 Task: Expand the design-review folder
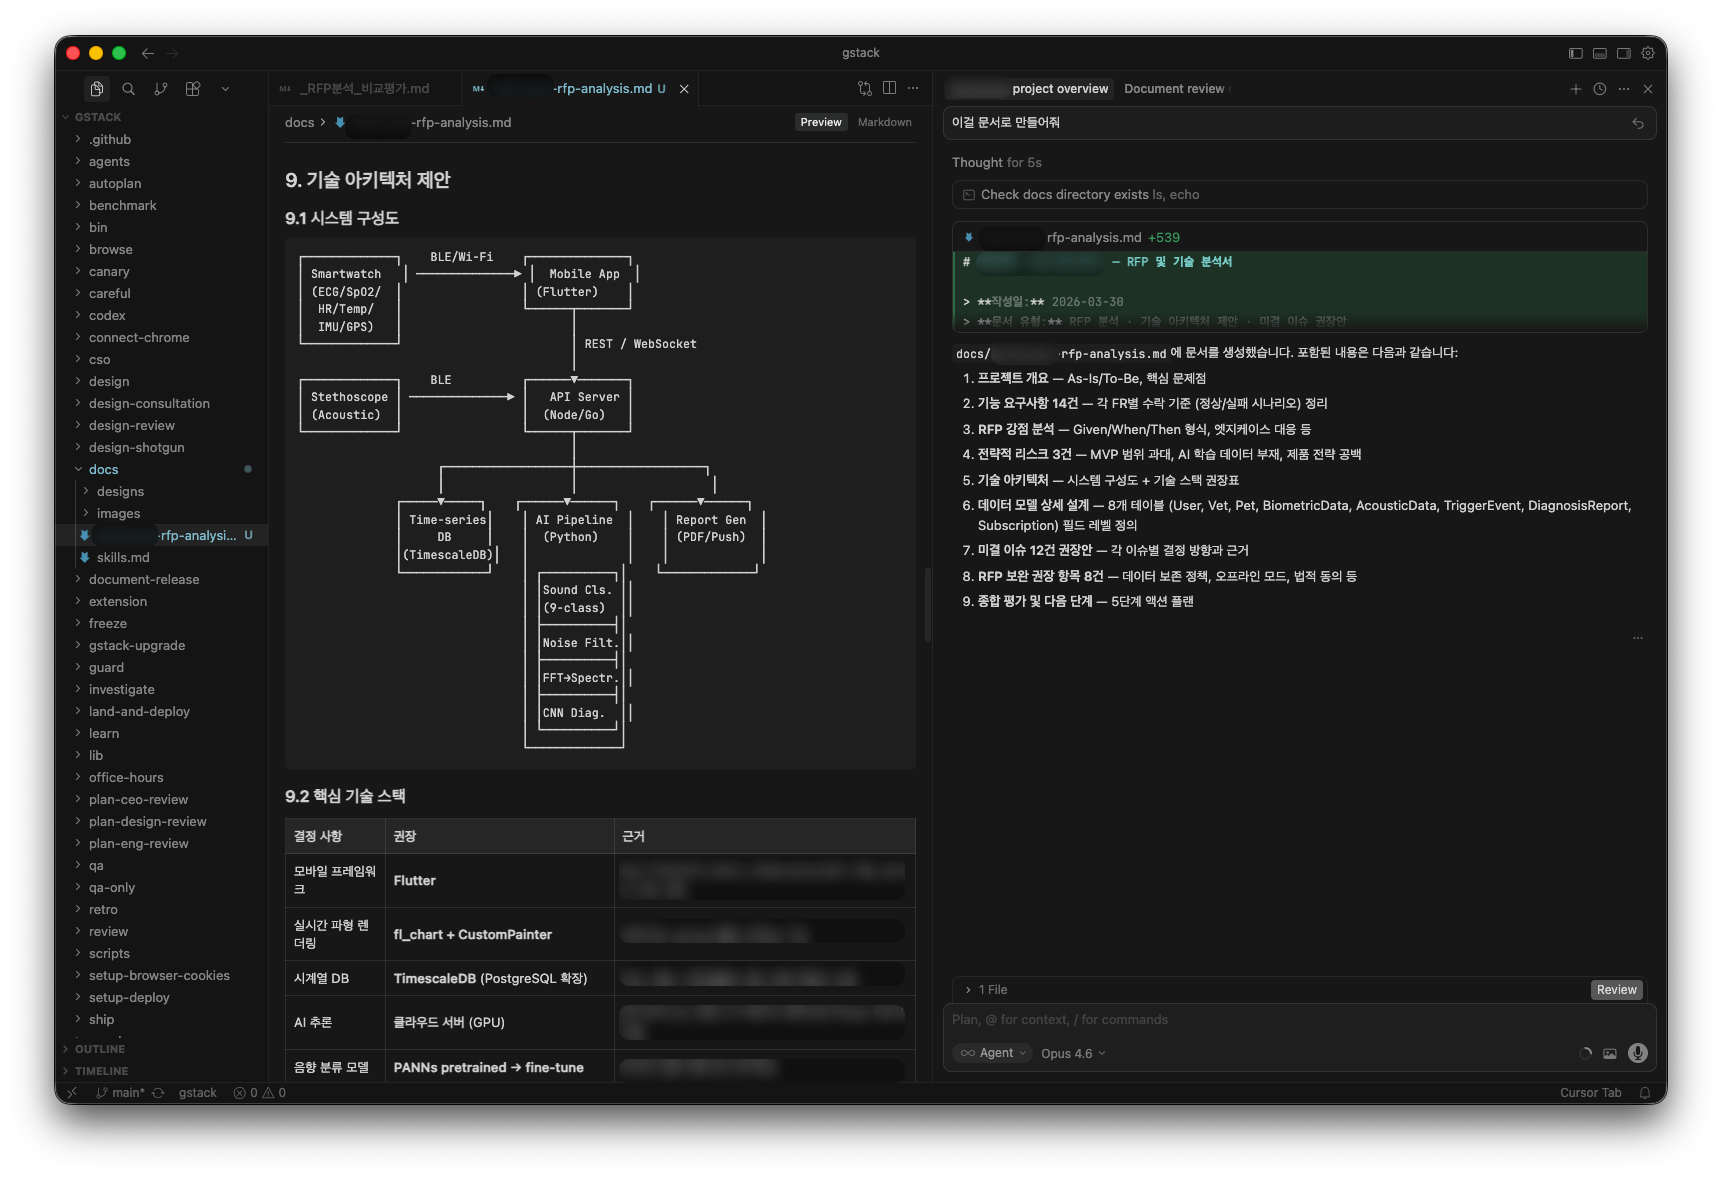click(x=161, y=426)
